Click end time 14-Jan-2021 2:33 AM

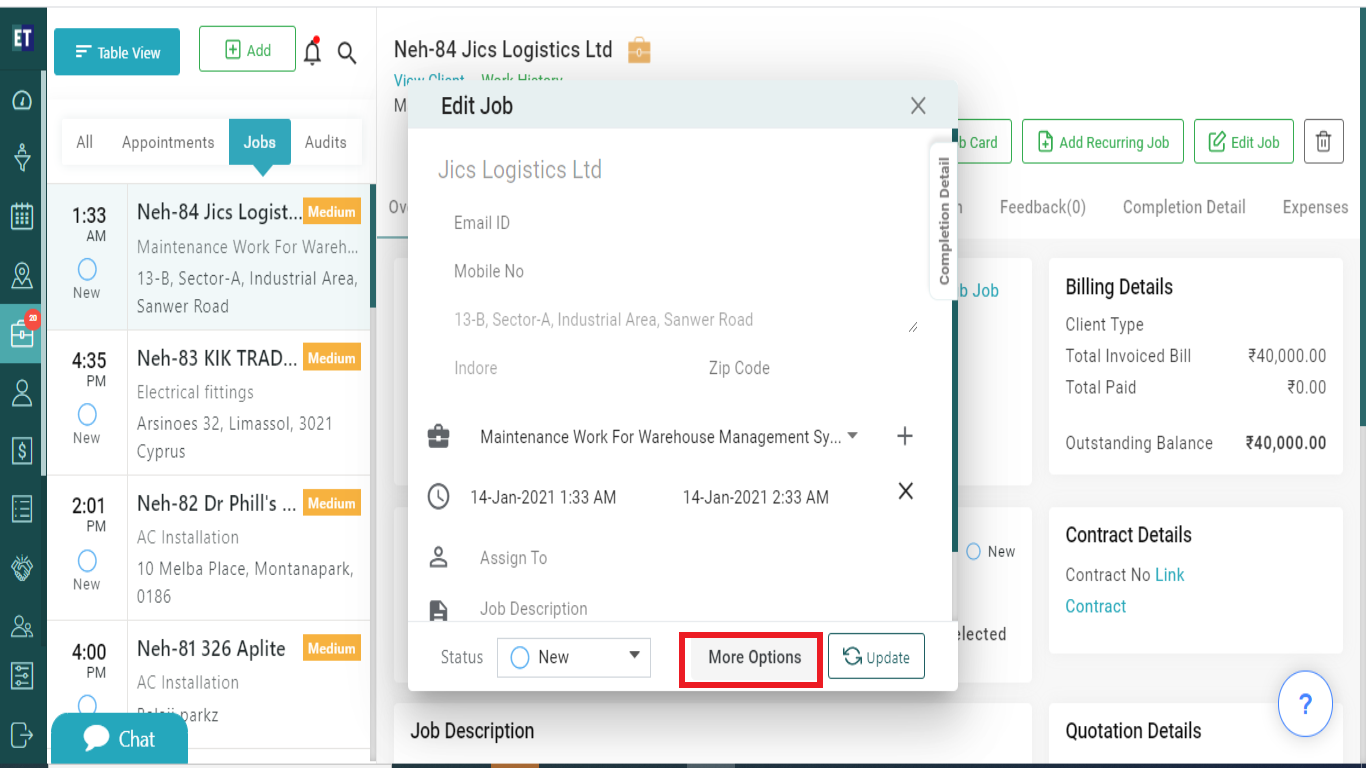(756, 497)
